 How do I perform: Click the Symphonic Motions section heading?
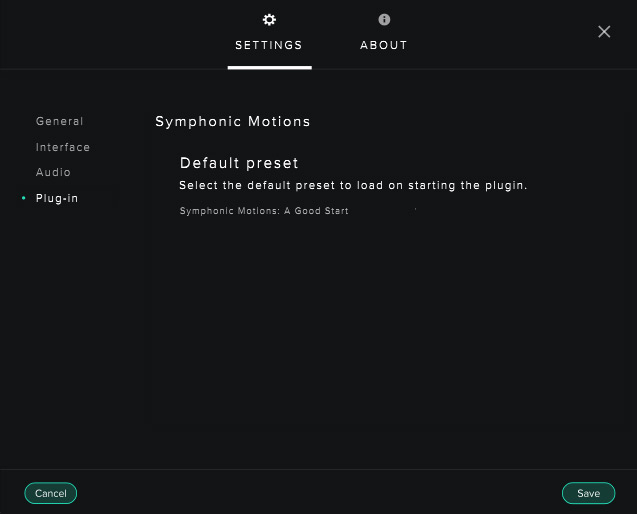[233, 122]
